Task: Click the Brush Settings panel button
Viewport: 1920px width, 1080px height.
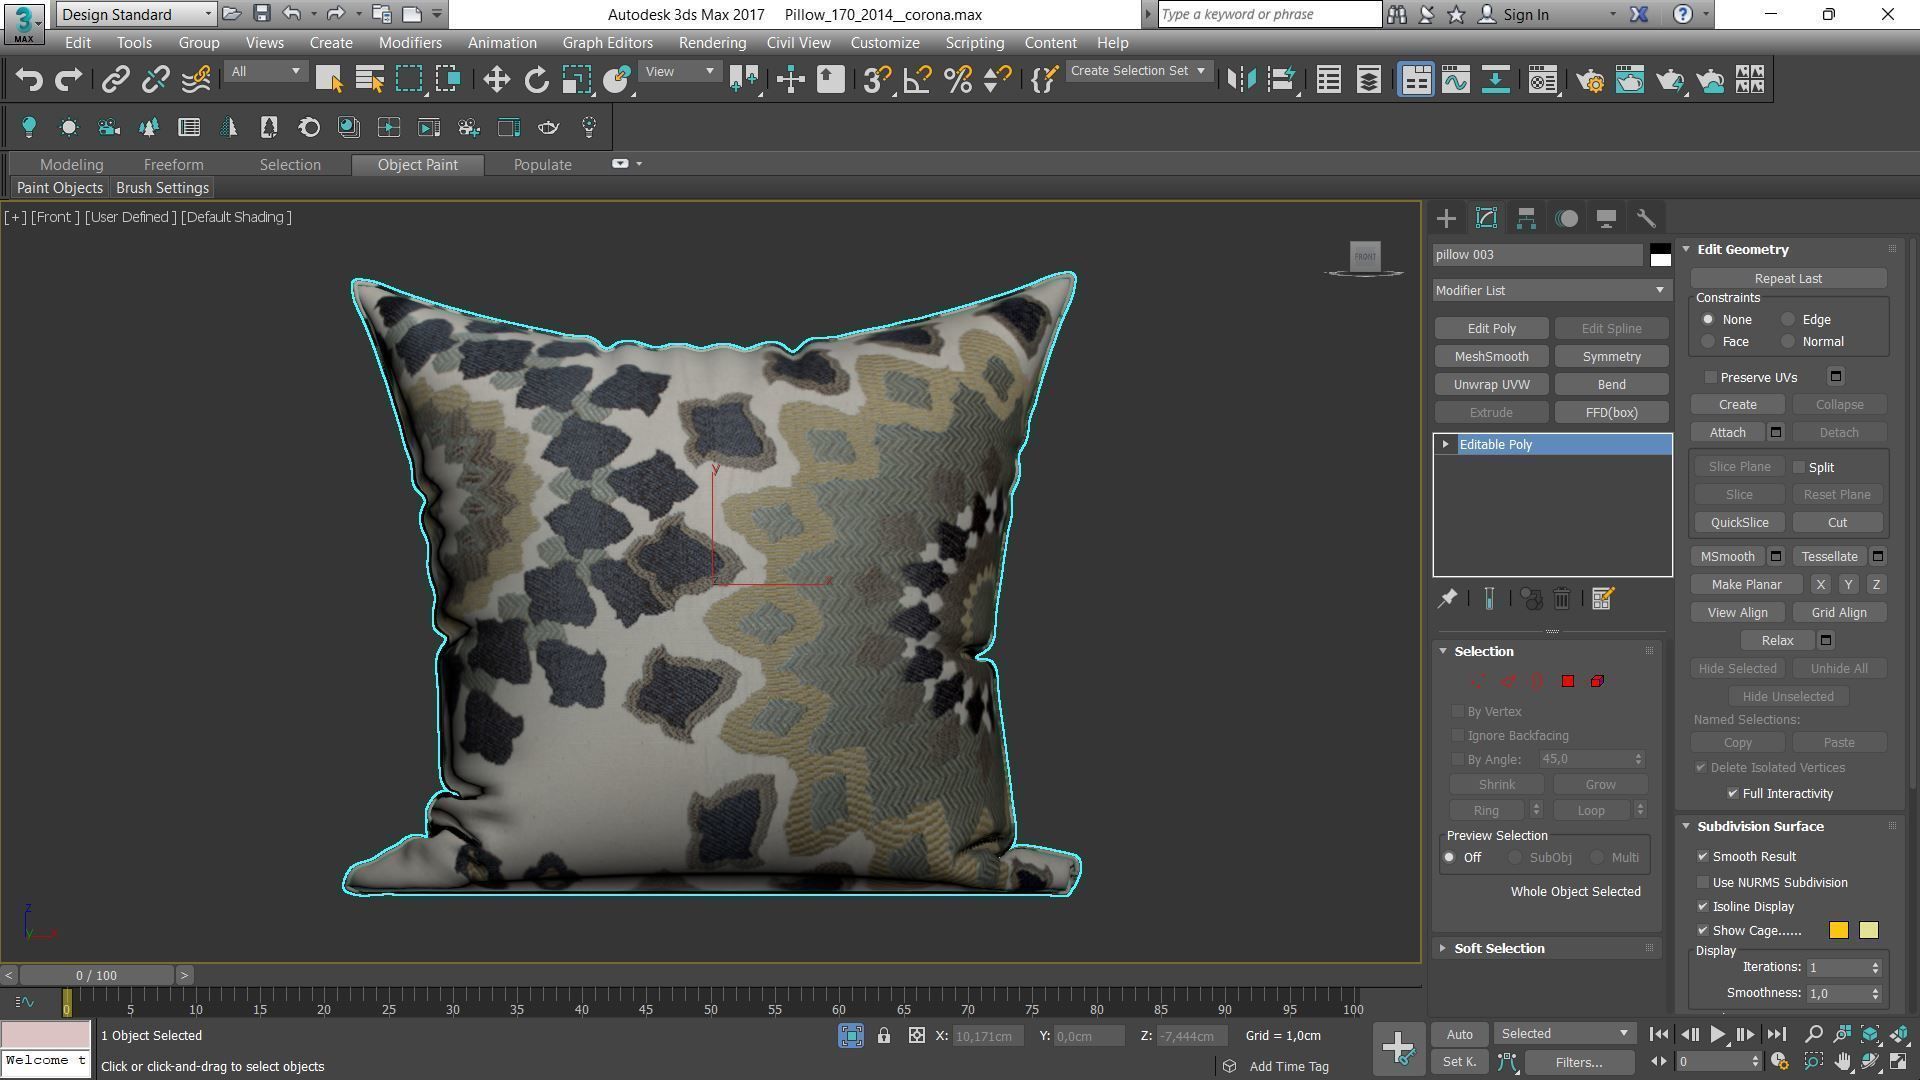Action: [x=162, y=188]
